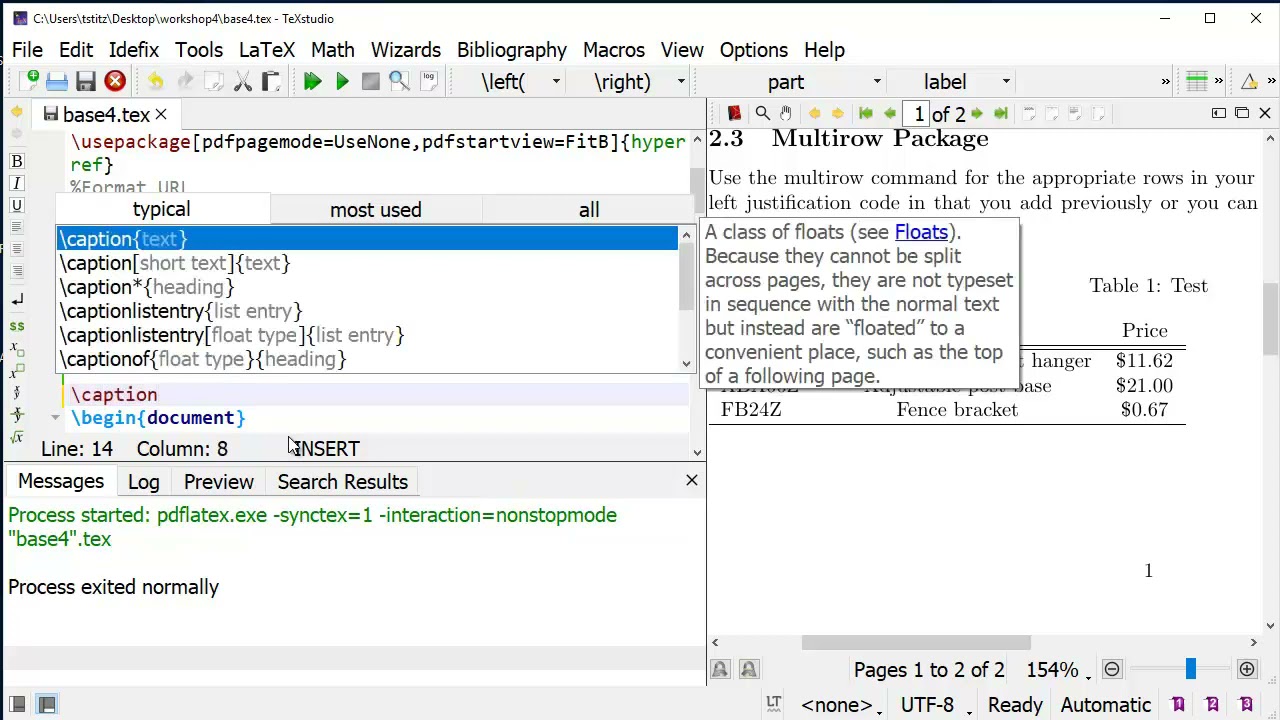This screenshot has width=1280, height=720.
Task: Open the Wizards menu
Action: pyautogui.click(x=405, y=50)
